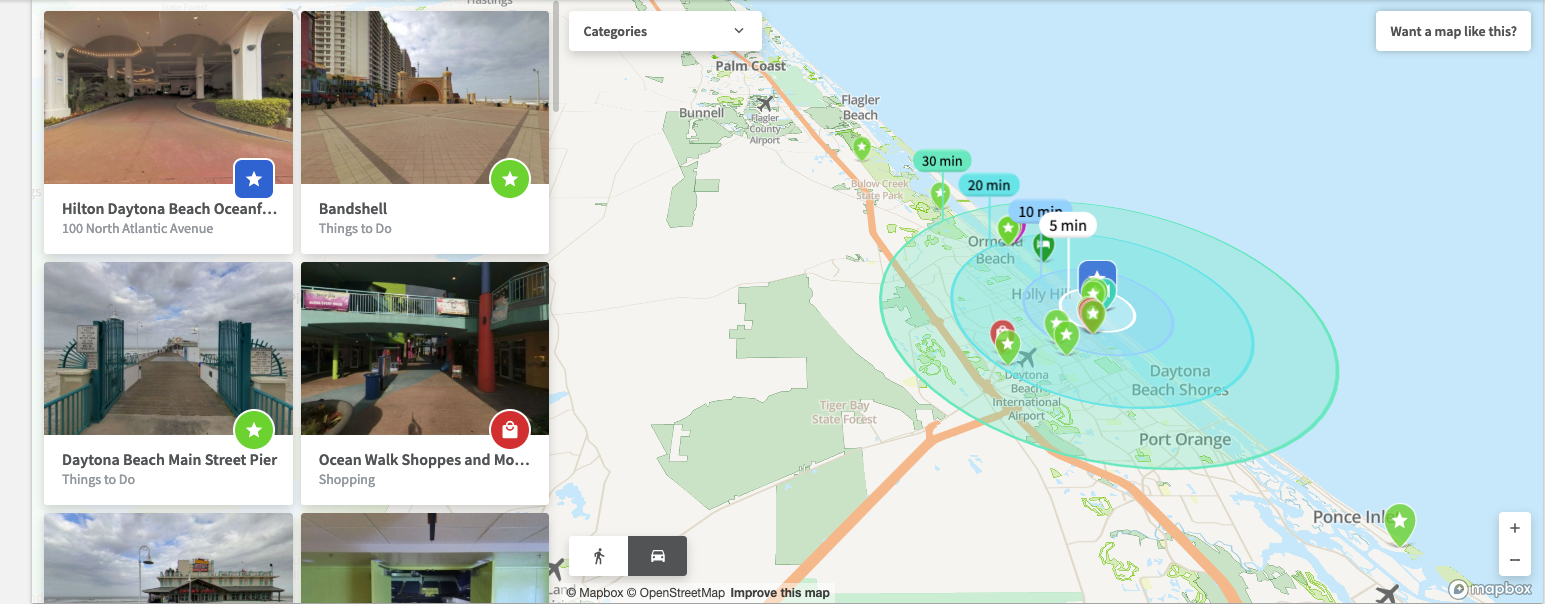Click the green star marker at Ormond Beach
This screenshot has width=1545, height=604.
(x=1008, y=231)
